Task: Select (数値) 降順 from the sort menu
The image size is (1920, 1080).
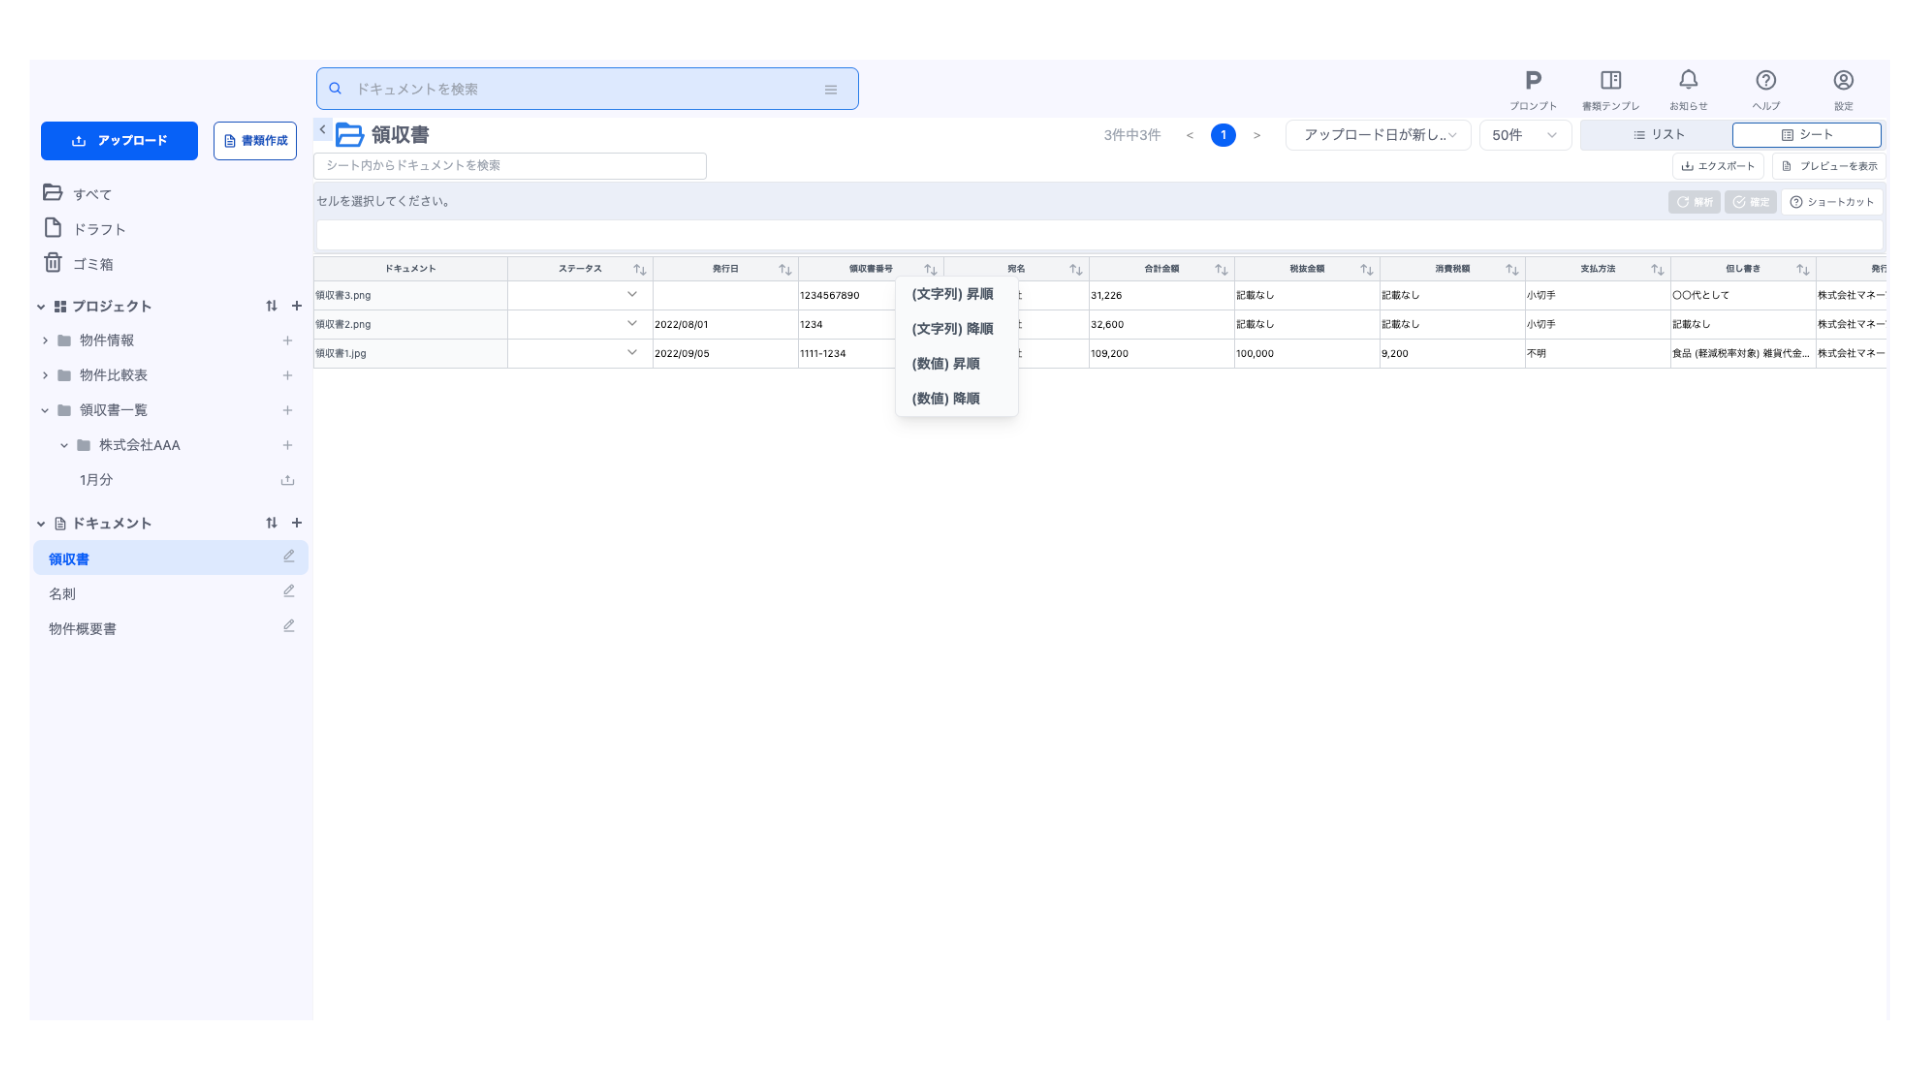Action: click(945, 398)
